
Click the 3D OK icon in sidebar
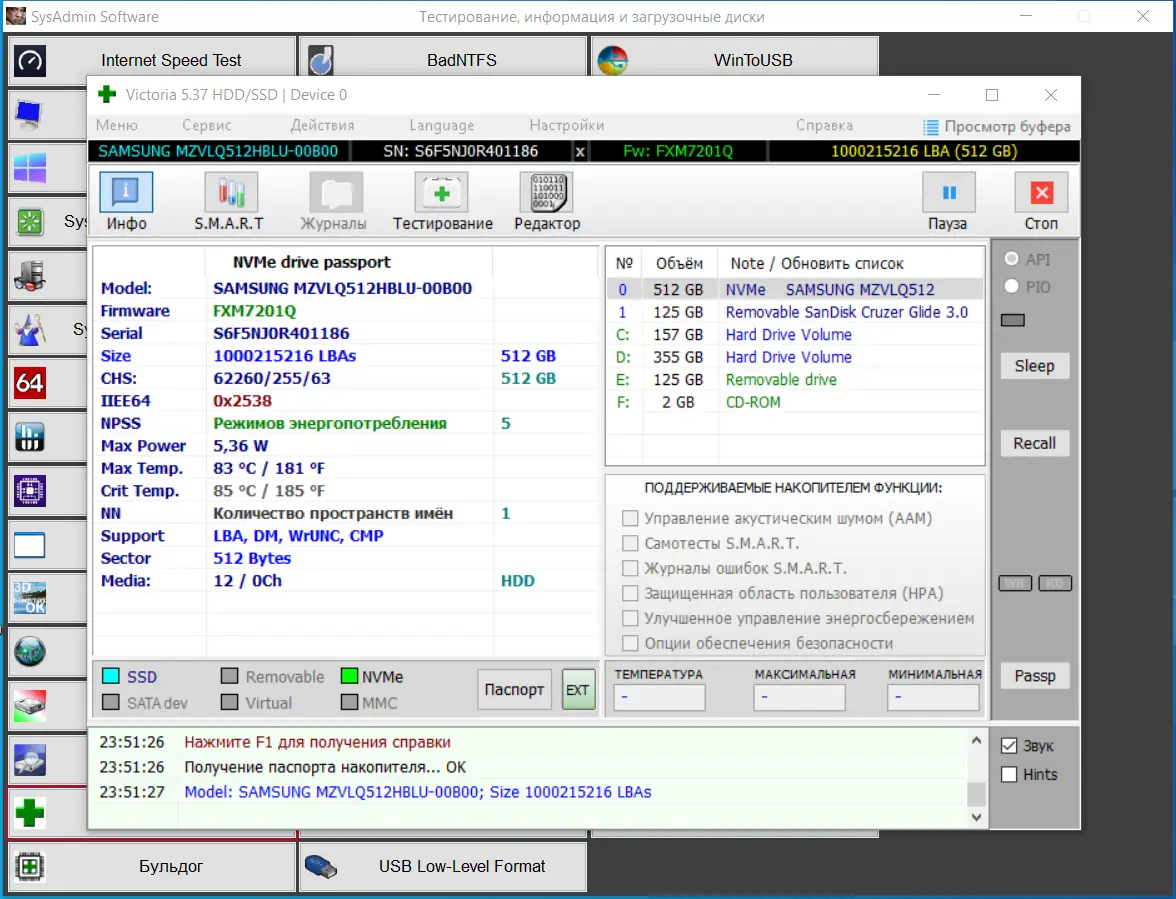[x=30, y=598]
